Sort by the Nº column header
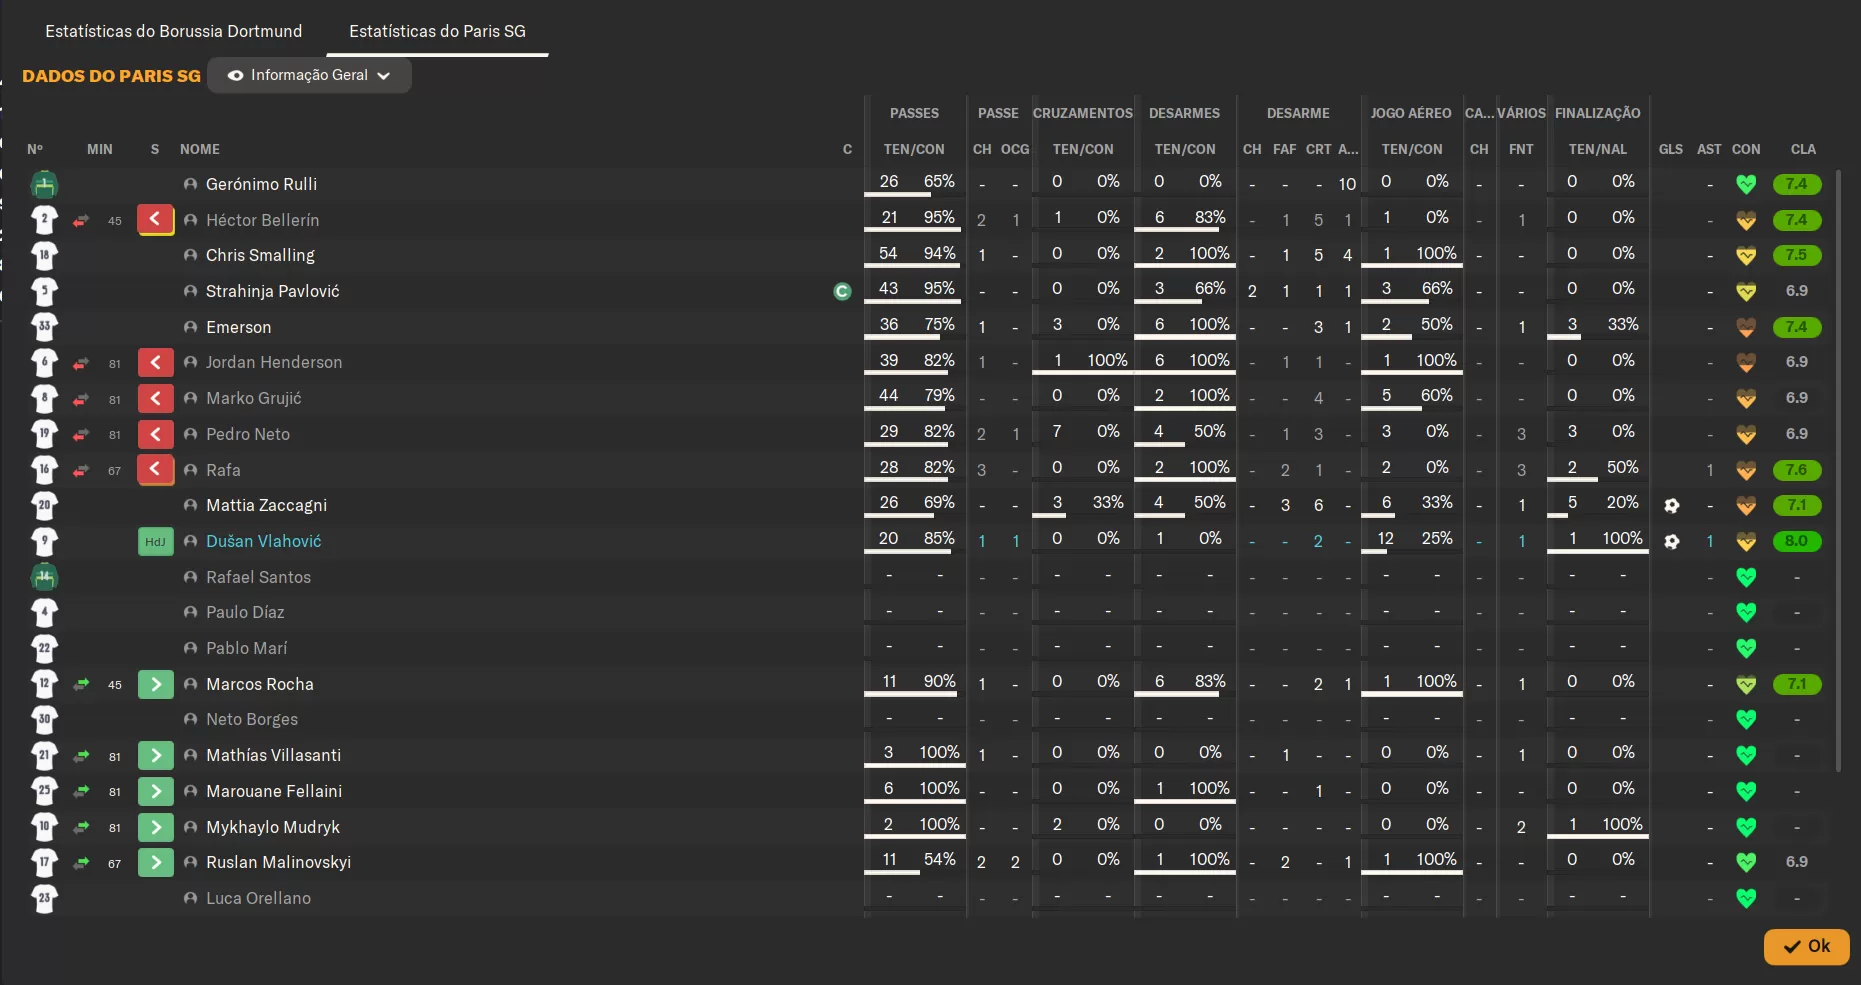 [35, 149]
